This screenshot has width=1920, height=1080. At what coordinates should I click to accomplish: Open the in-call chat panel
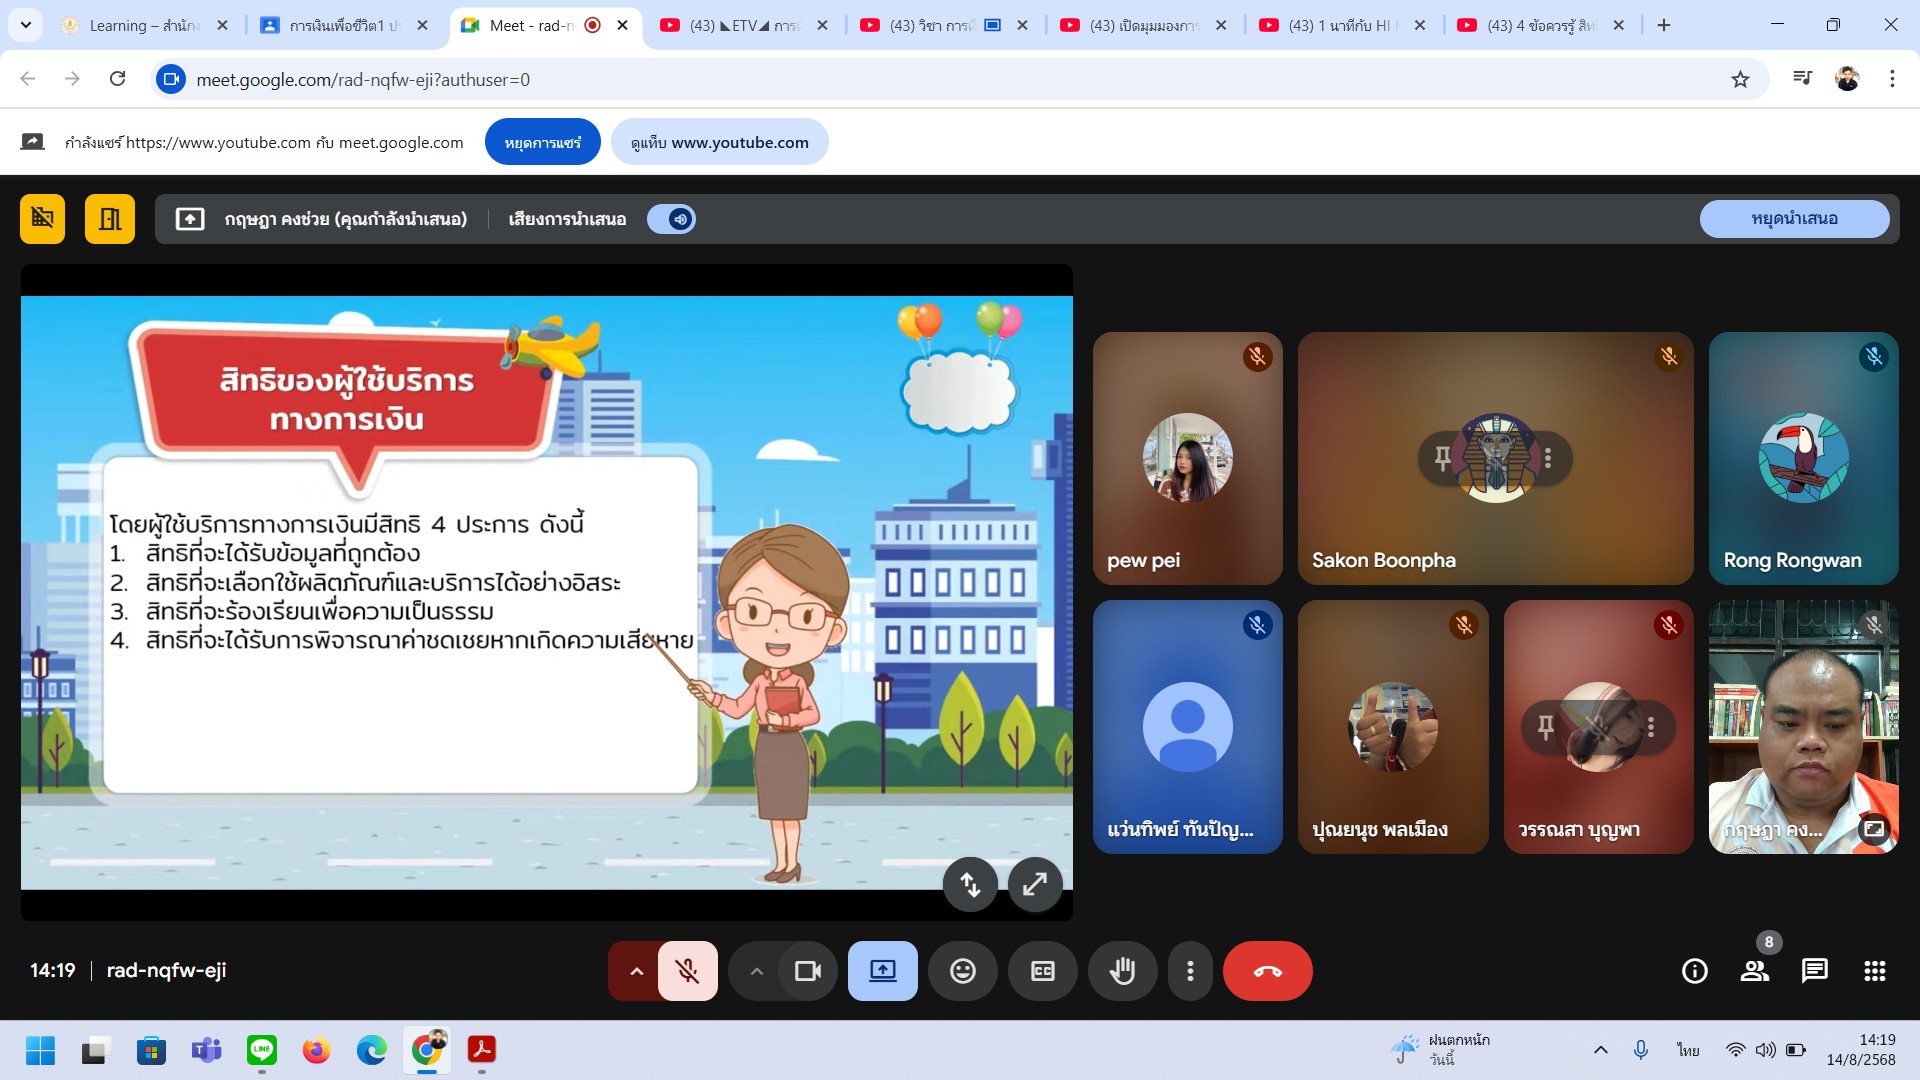[x=1814, y=970]
